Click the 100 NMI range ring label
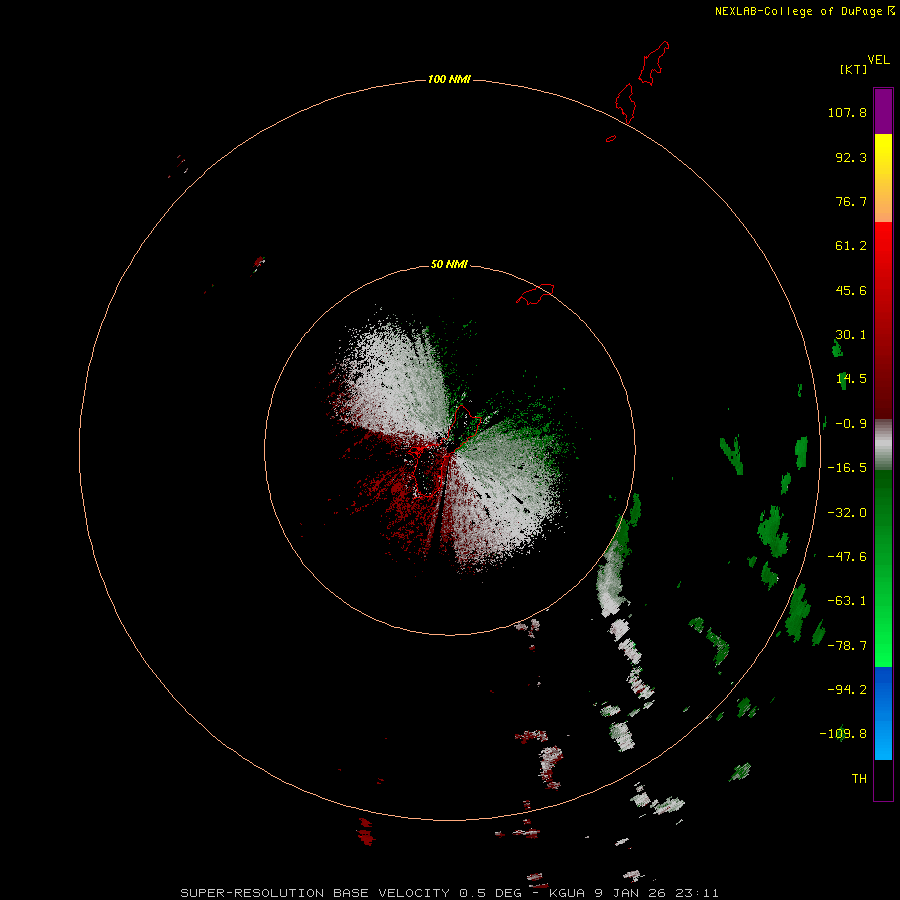 (x=449, y=79)
